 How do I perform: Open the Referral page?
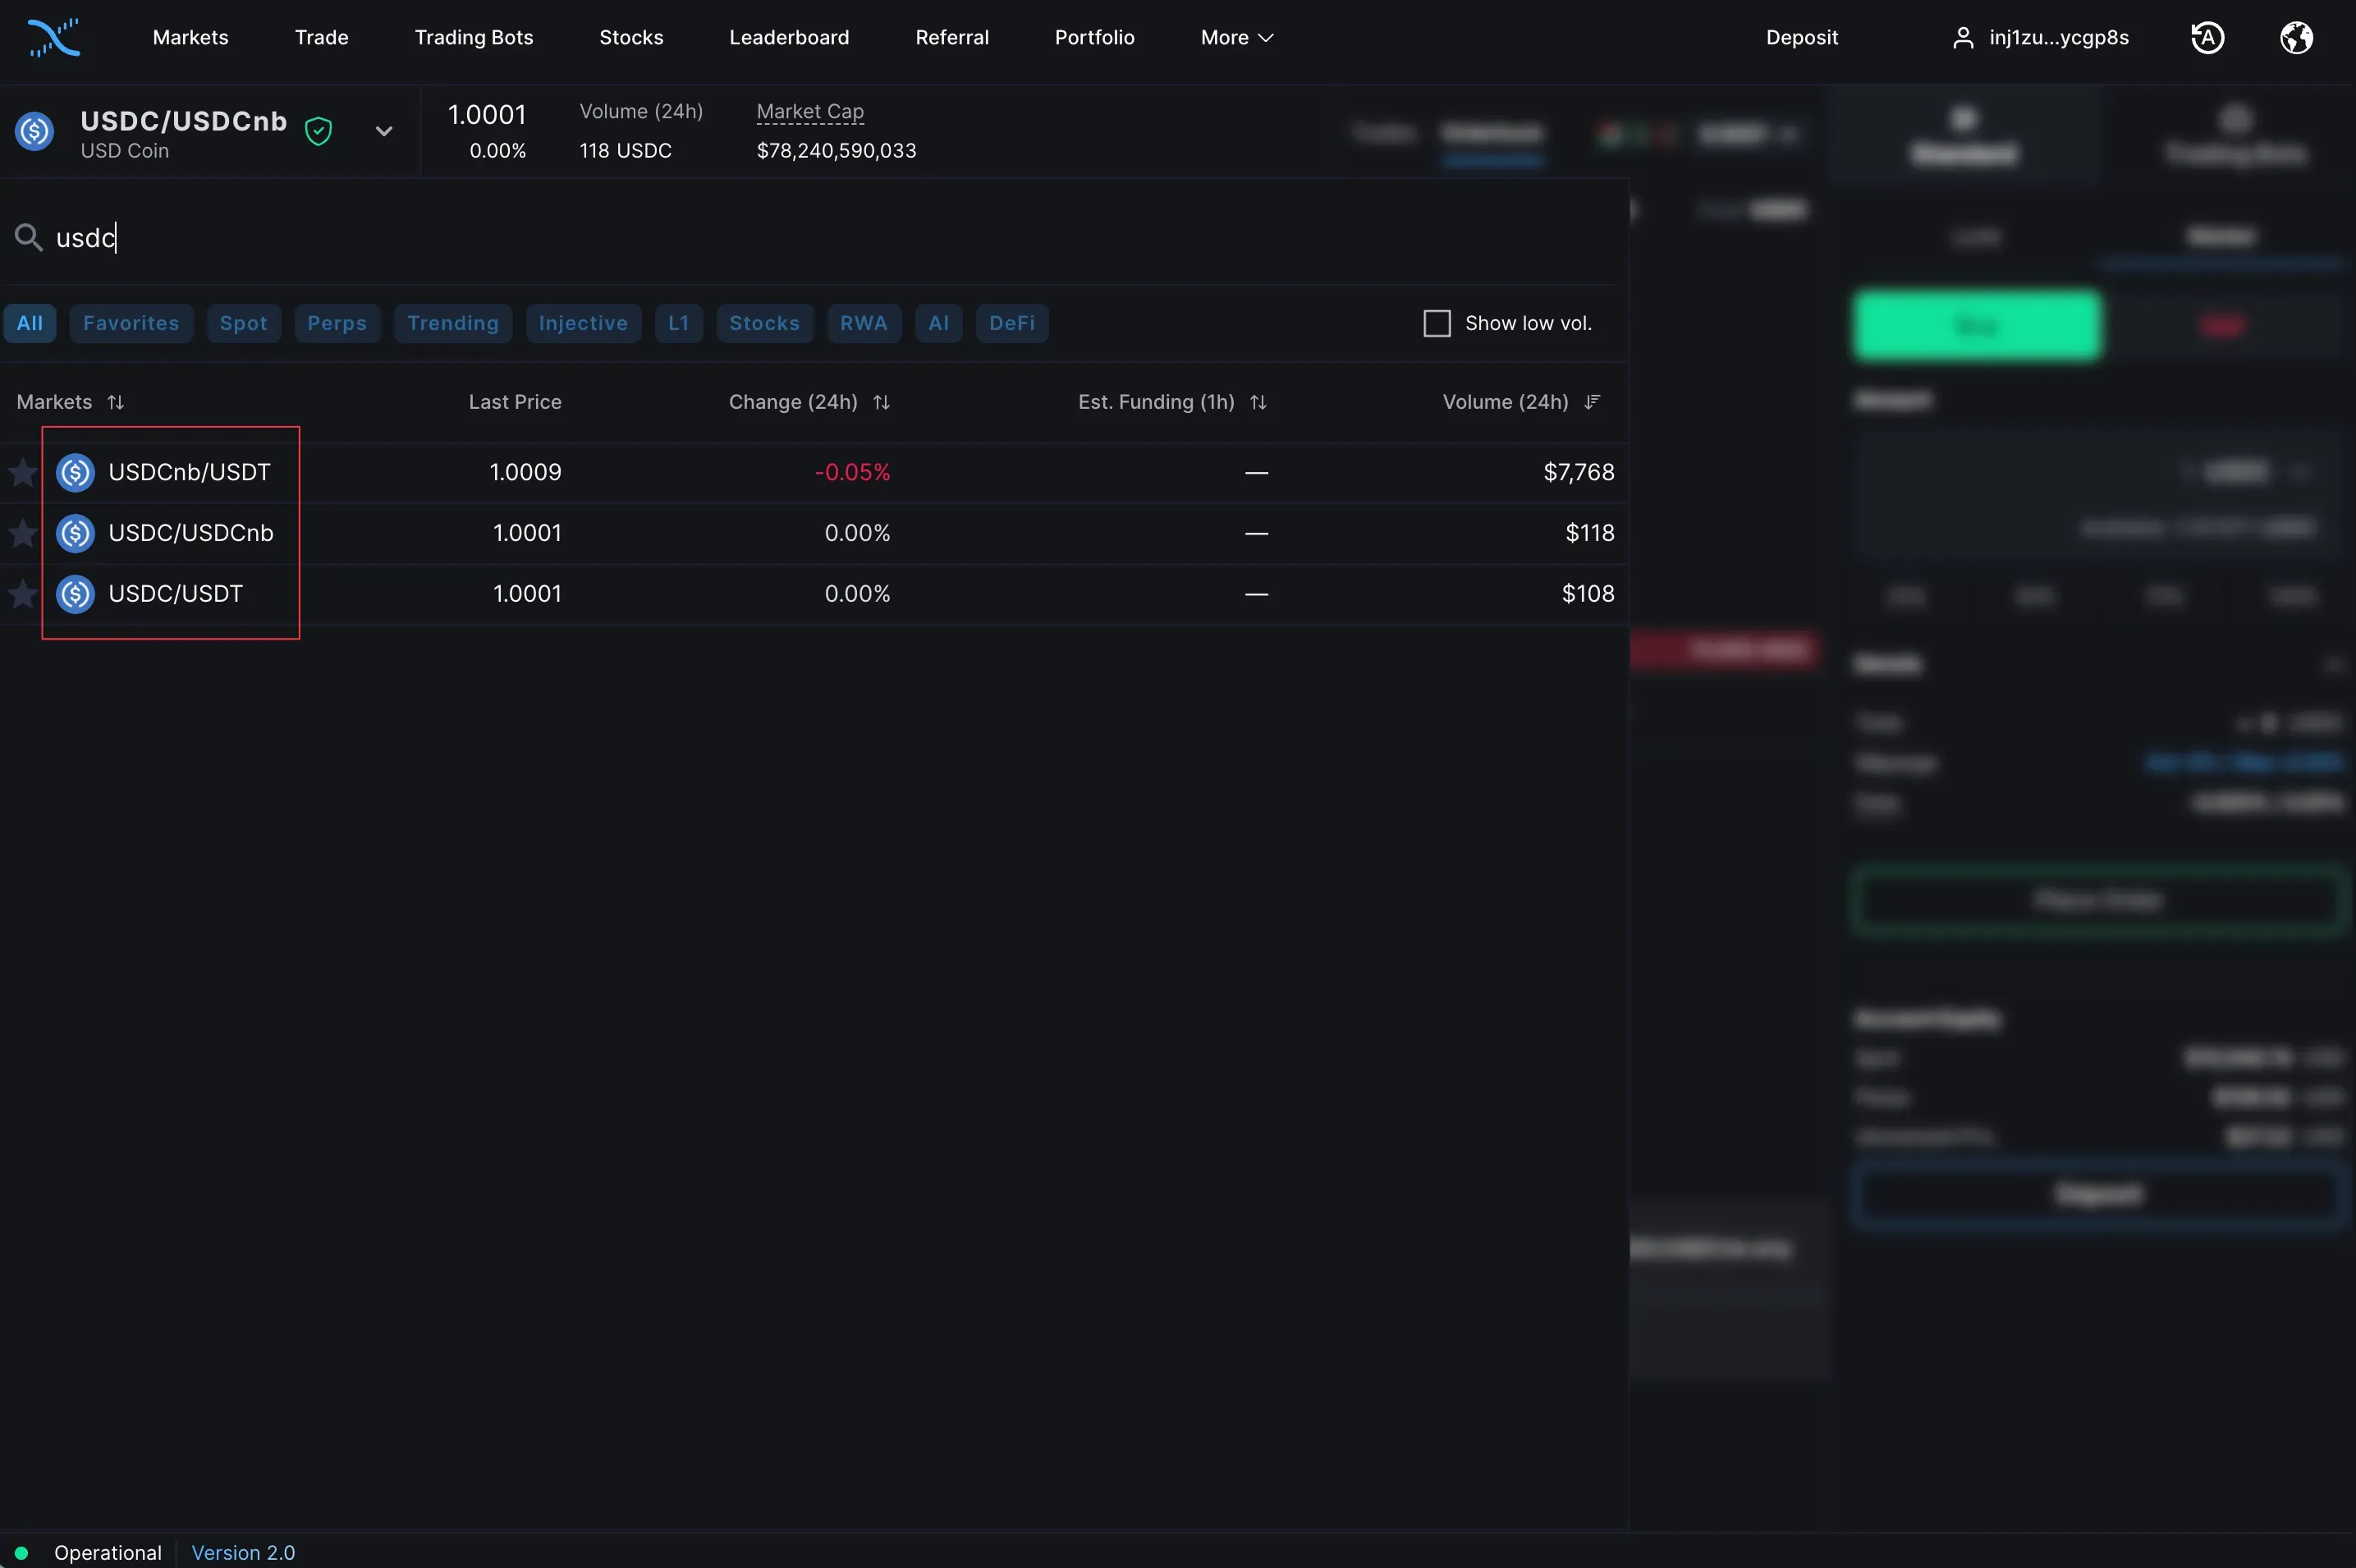pos(952,38)
